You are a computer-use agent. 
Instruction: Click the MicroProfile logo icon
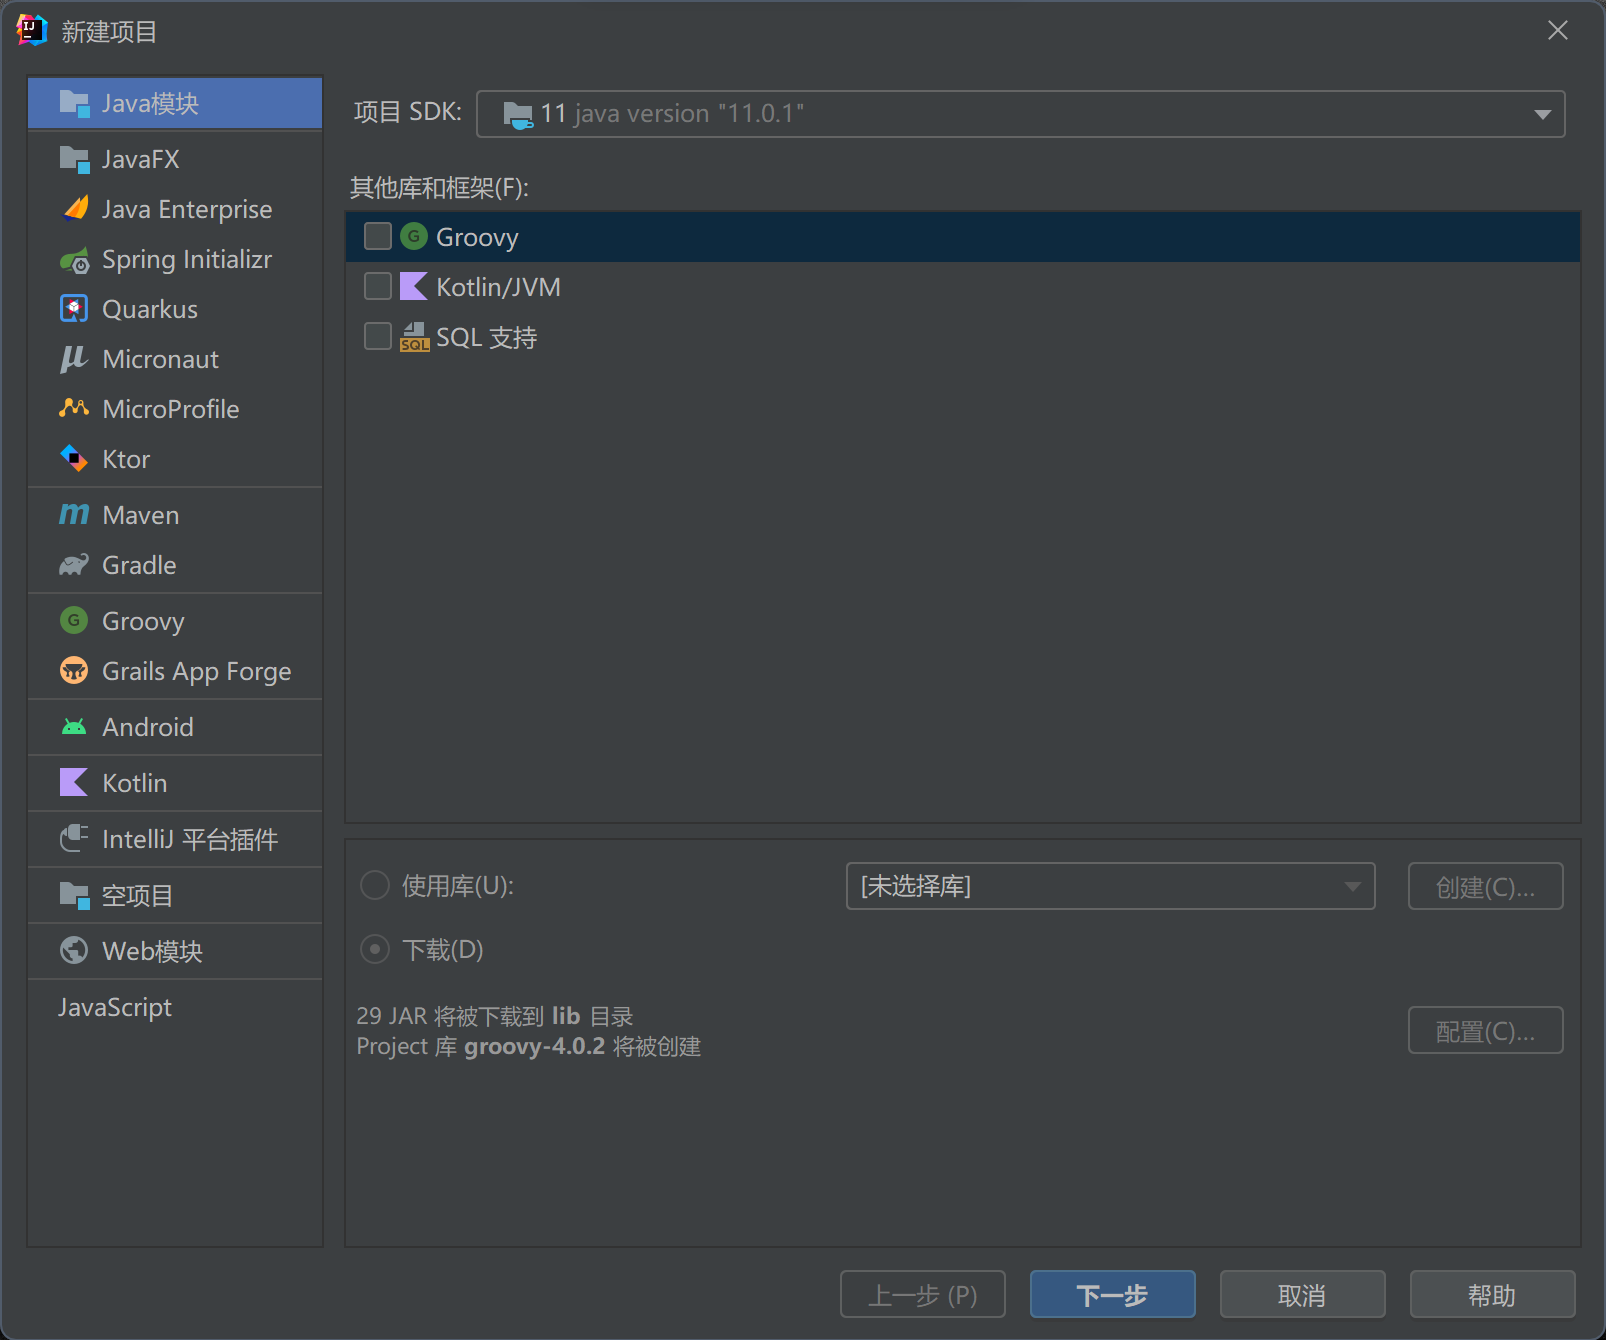pos(74,408)
